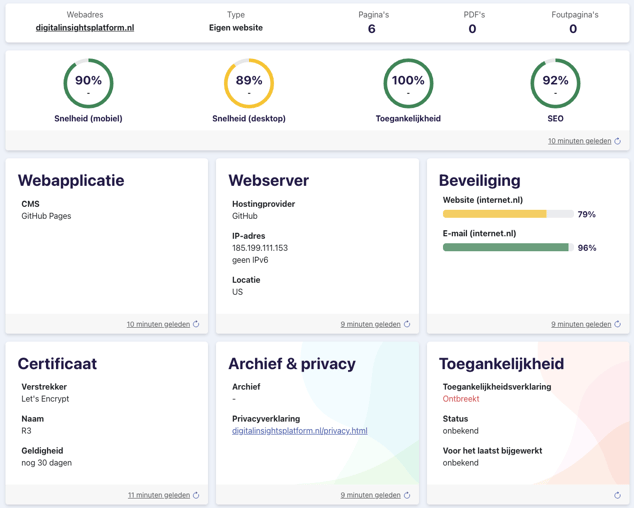Refresh the Webapplicatie card data

196,324
